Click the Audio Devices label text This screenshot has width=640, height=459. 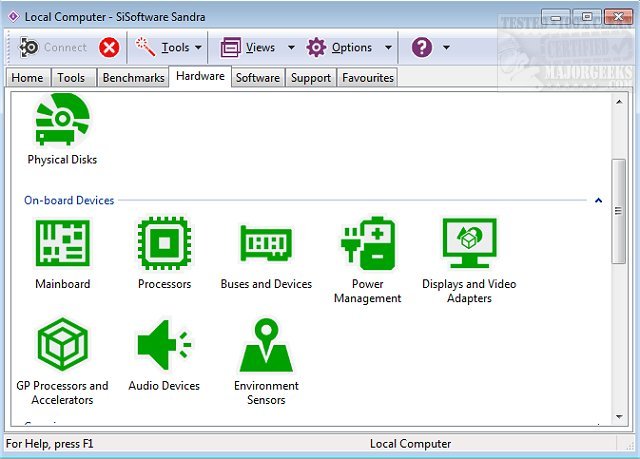tap(164, 386)
